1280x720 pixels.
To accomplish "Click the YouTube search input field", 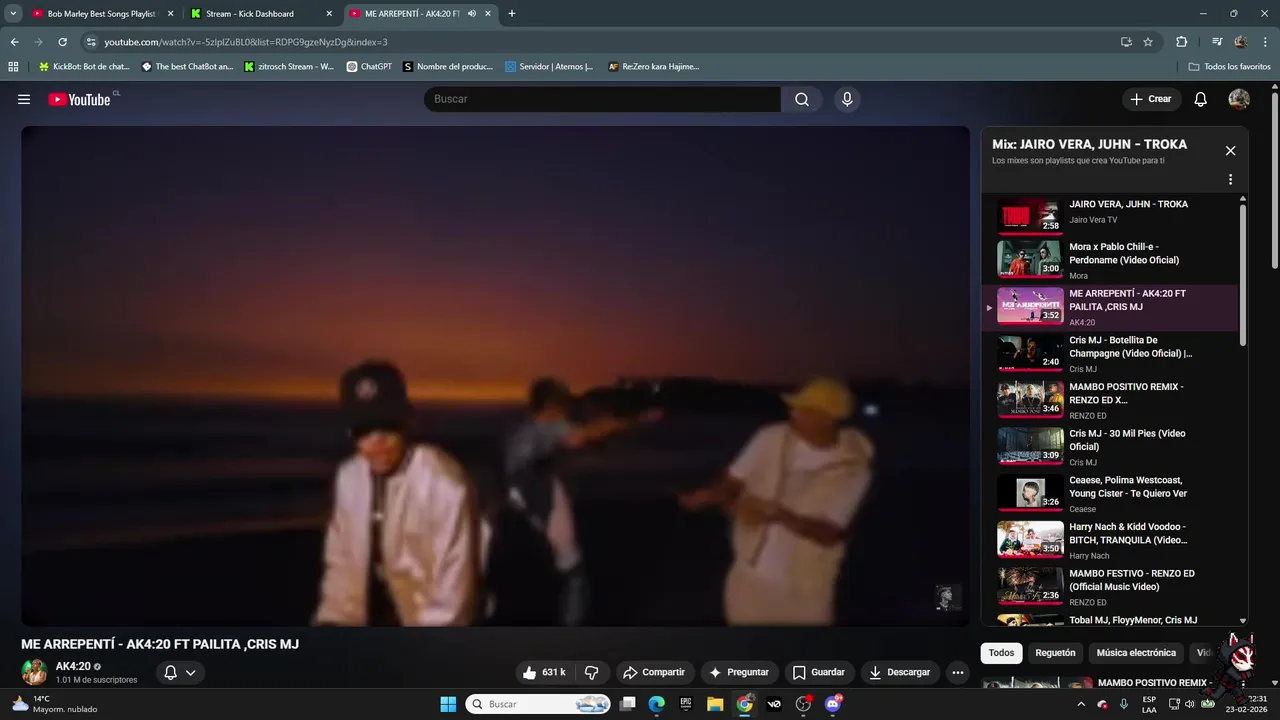I will (602, 99).
